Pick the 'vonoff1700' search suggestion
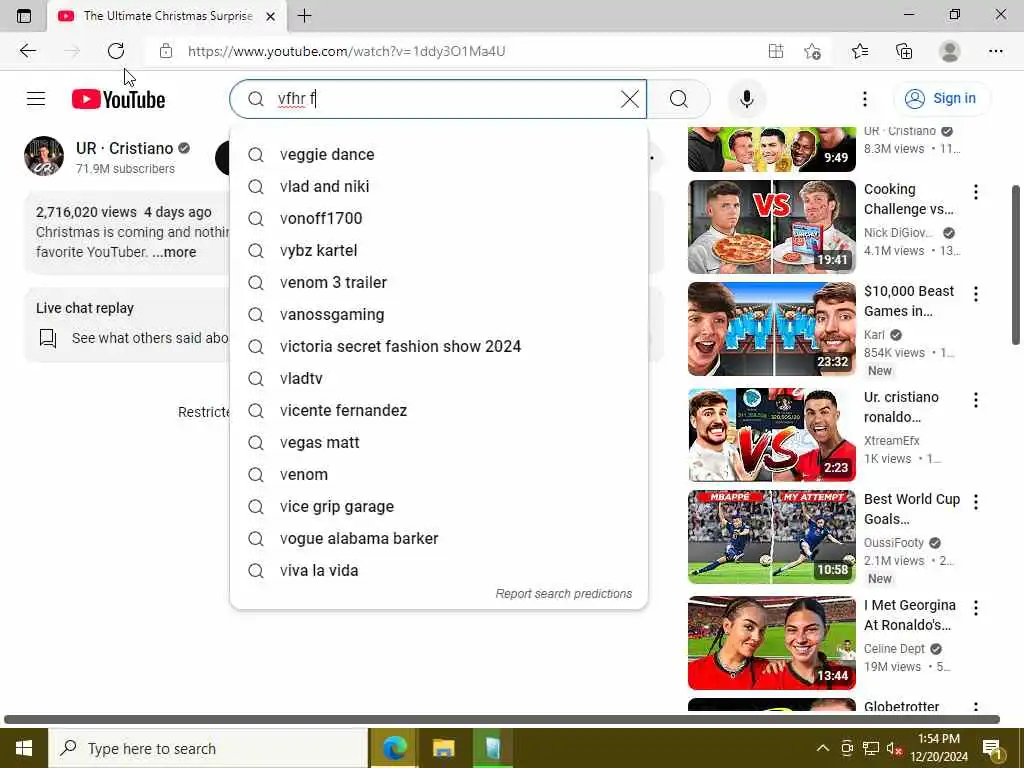1024x768 pixels. (439, 218)
